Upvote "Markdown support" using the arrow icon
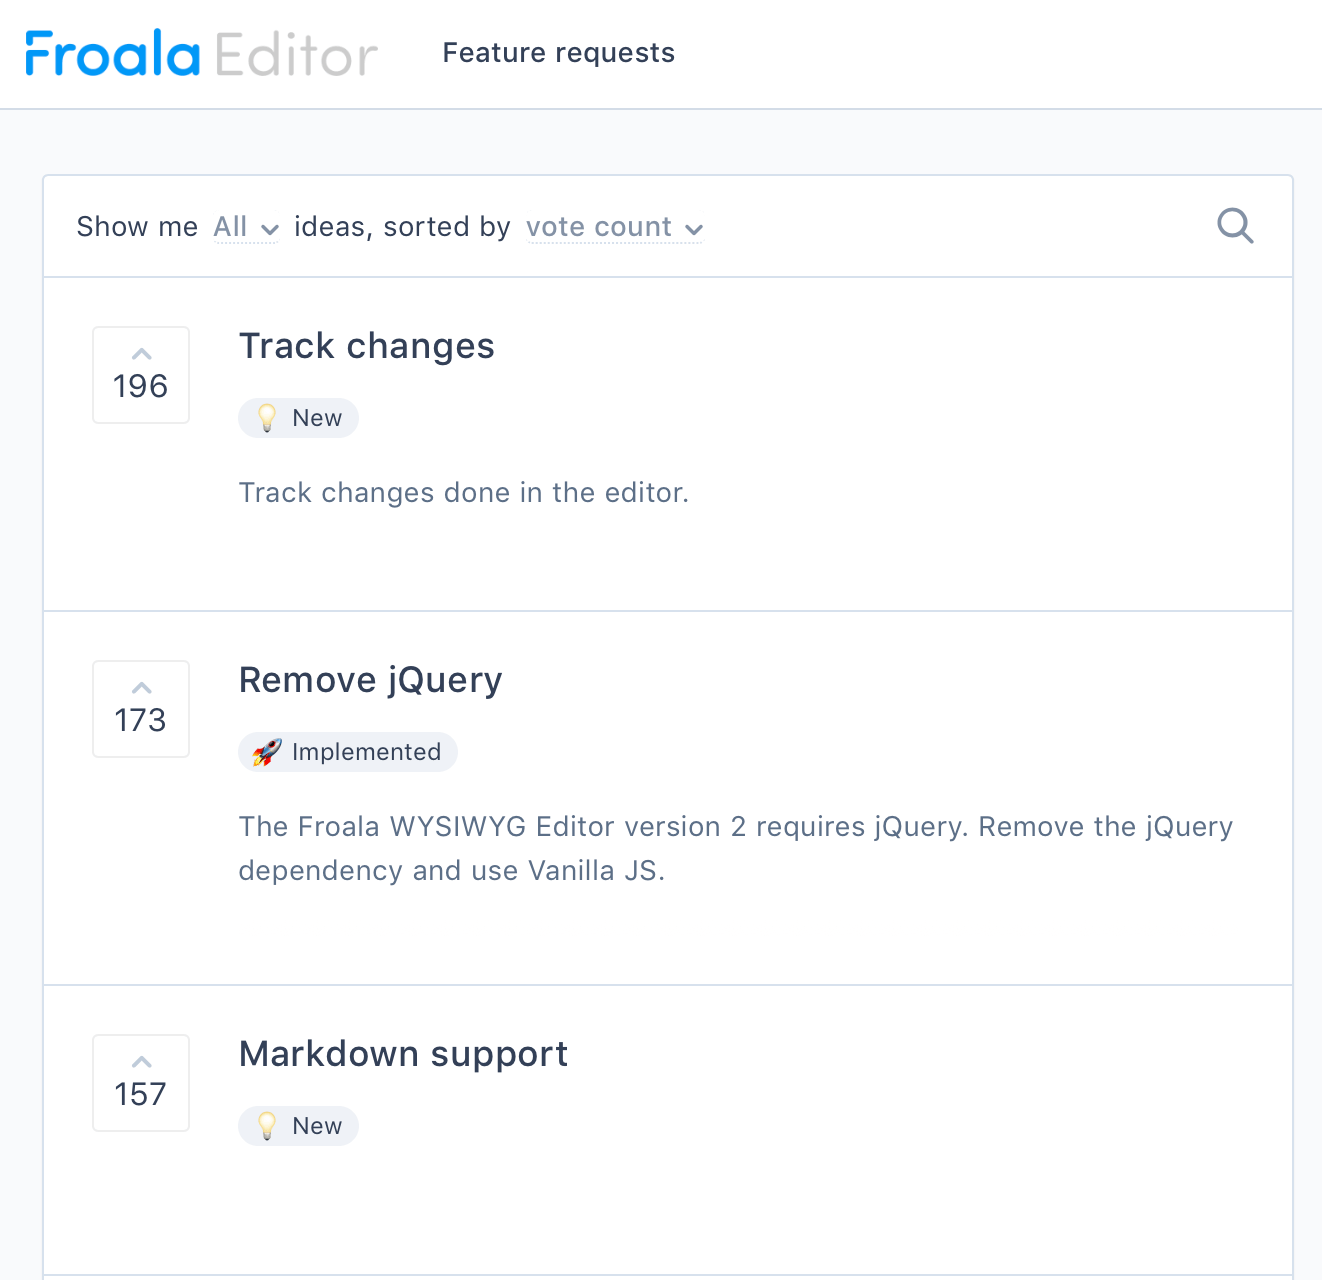Screen dimensions: 1322x1280 click(141, 1060)
